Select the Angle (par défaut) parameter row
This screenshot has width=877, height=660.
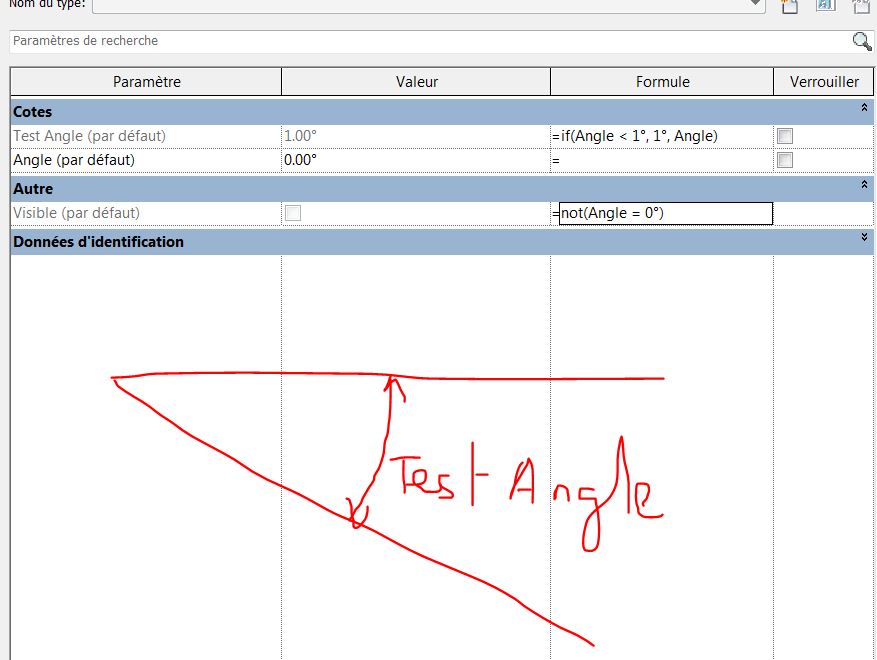click(146, 160)
